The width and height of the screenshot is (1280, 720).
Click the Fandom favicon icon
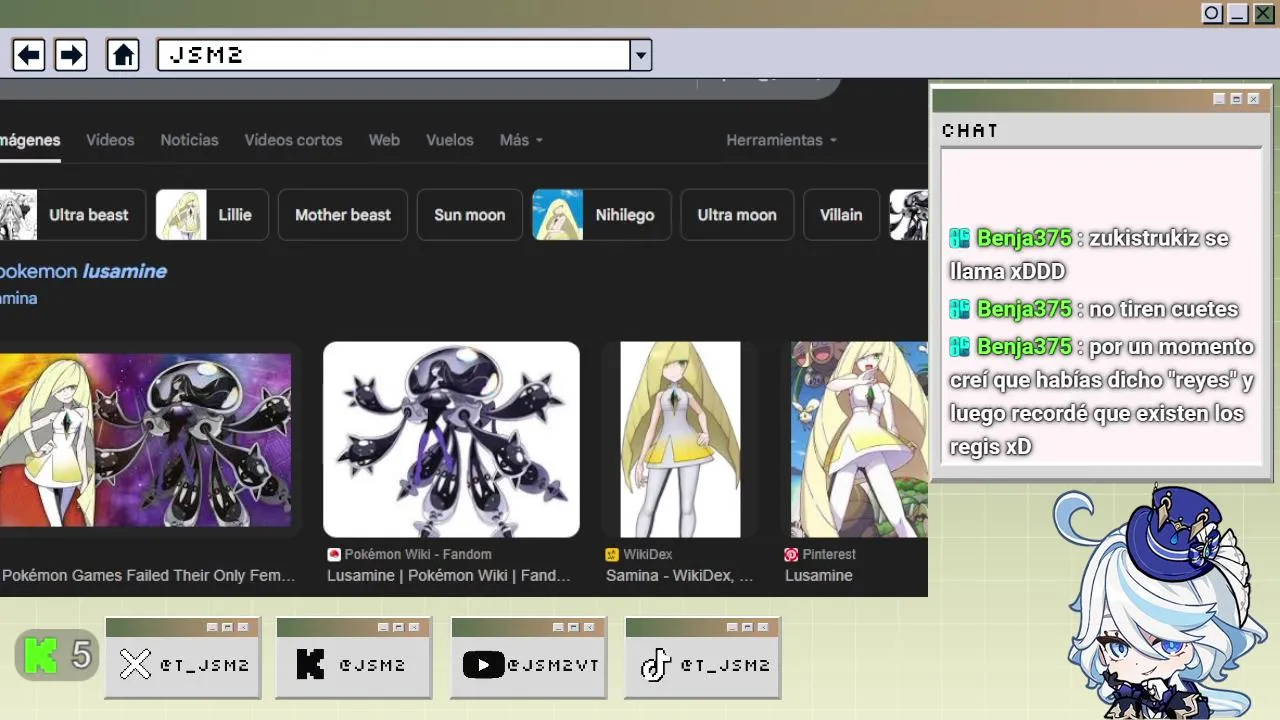334,554
